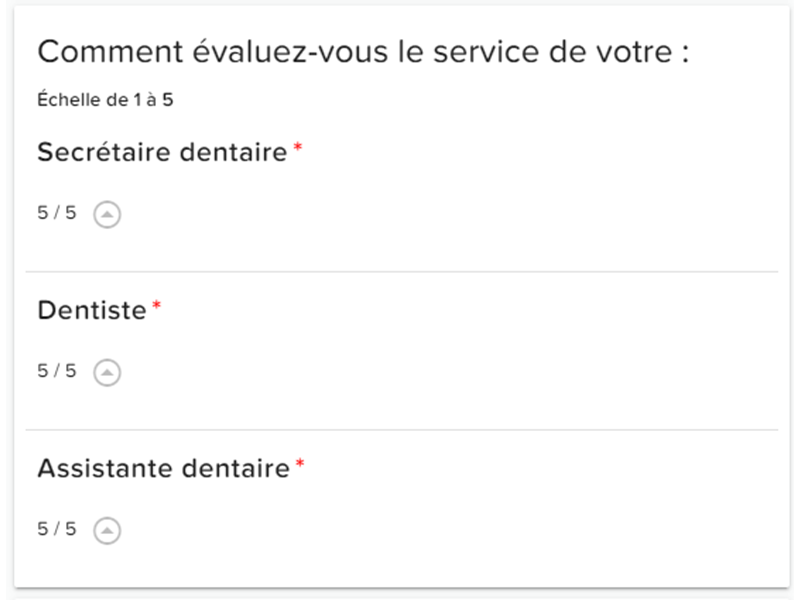This screenshot has width=800, height=600.
Task: Click the 'Échelle de 1 à 5' subtitle
Action: (107, 101)
